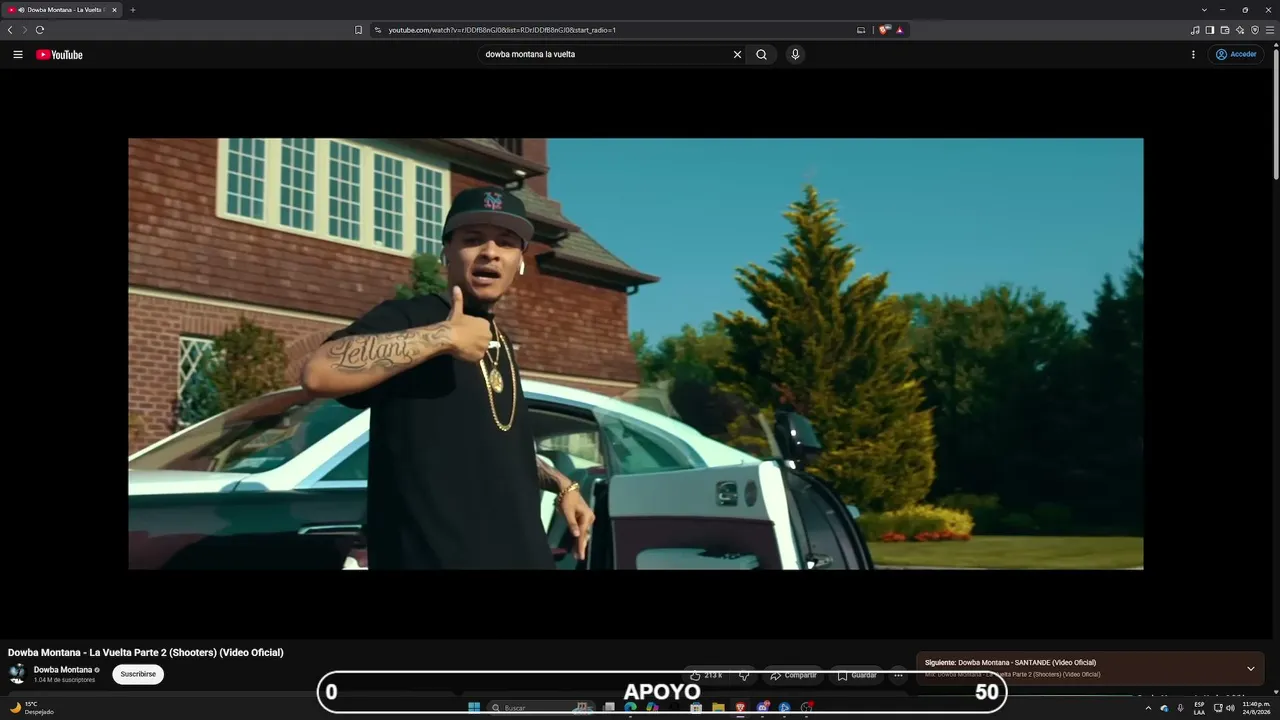Image resolution: width=1280 pixels, height=720 pixels.
Task: Open the site settings icon beside the URL
Action: click(378, 30)
